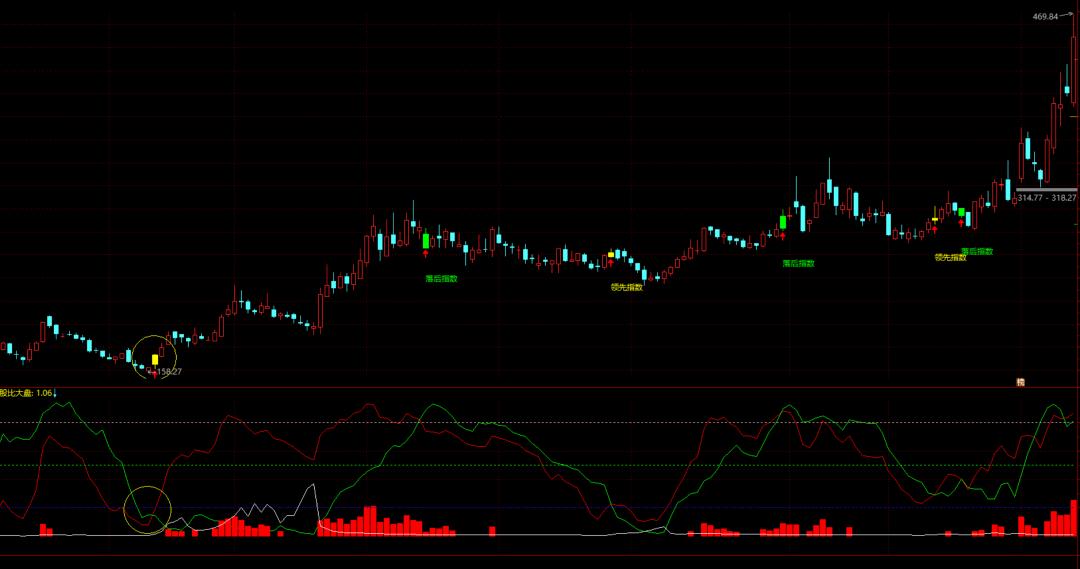Click the white dashed reference line in indicator panel
This screenshot has width=1080, height=569.
[x=537, y=422]
